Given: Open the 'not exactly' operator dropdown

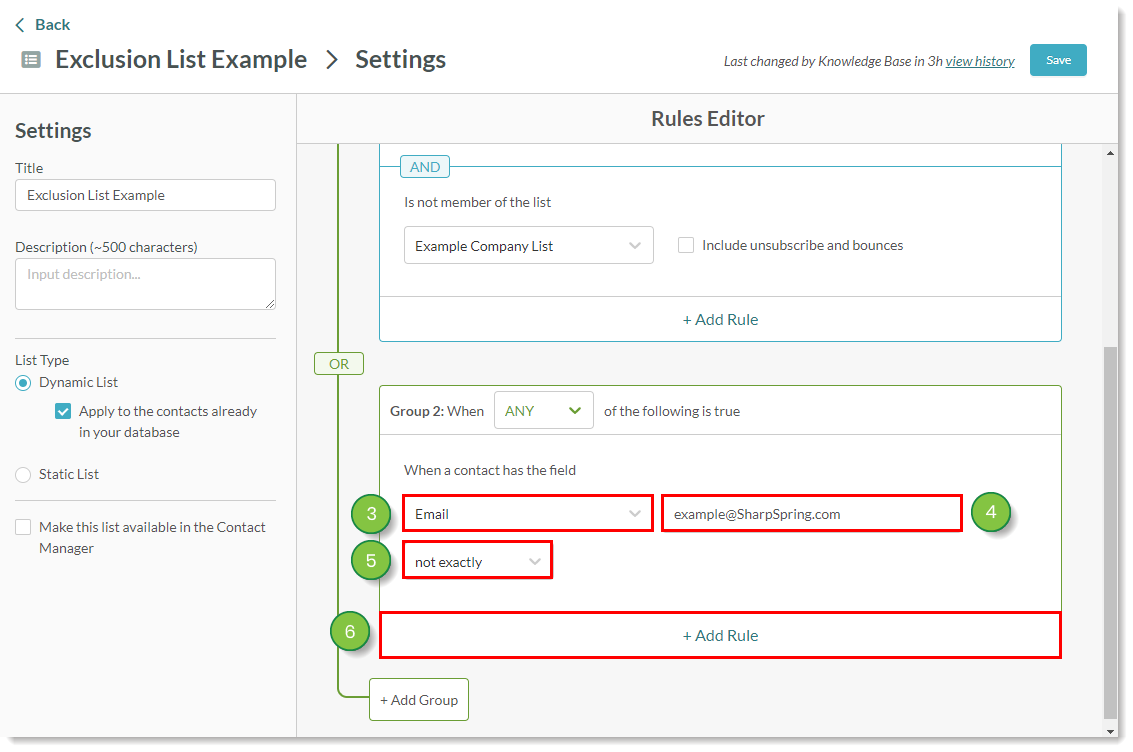Looking at the screenshot, I should (x=477, y=562).
